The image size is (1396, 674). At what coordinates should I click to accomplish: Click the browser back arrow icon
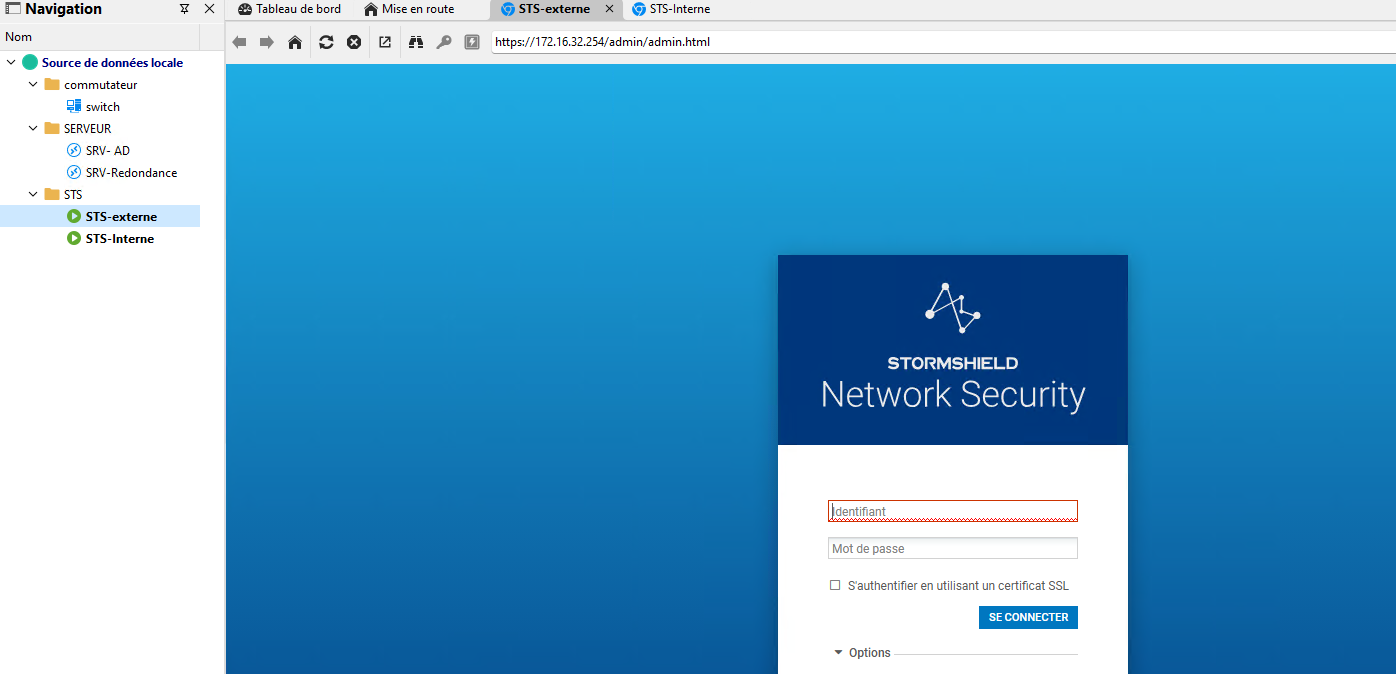point(239,42)
